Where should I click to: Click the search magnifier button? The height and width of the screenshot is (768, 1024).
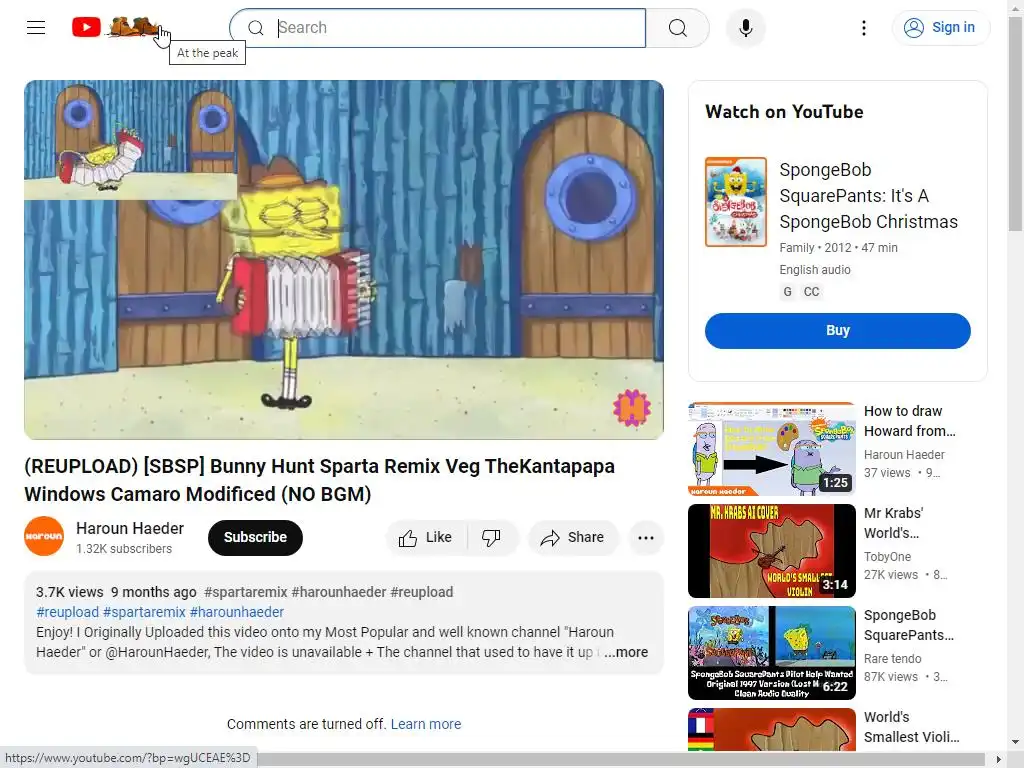point(677,28)
